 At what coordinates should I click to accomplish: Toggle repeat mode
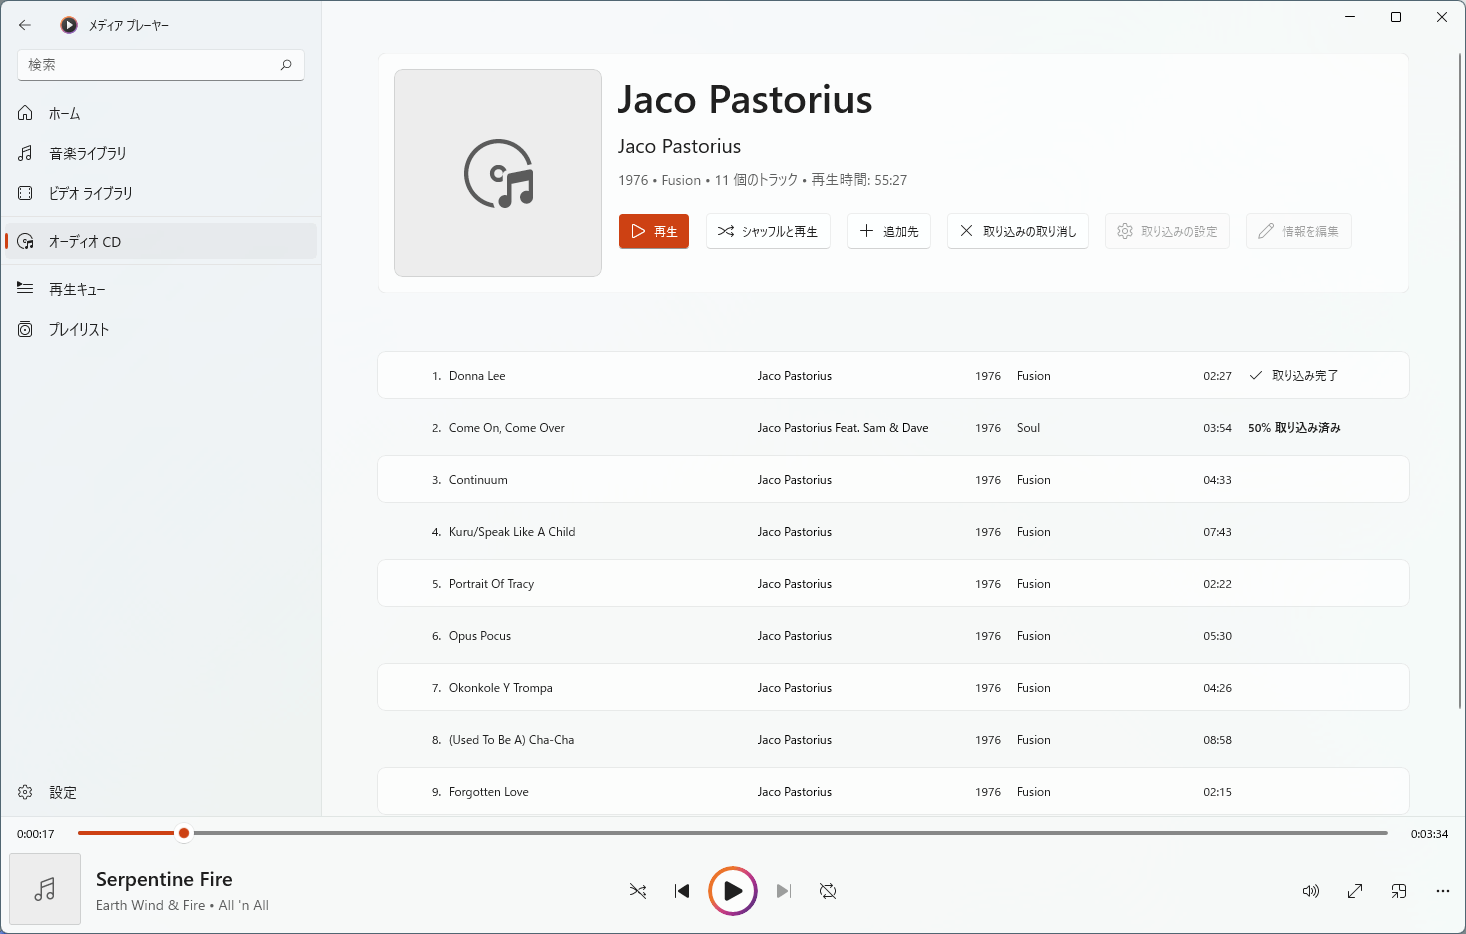[828, 891]
